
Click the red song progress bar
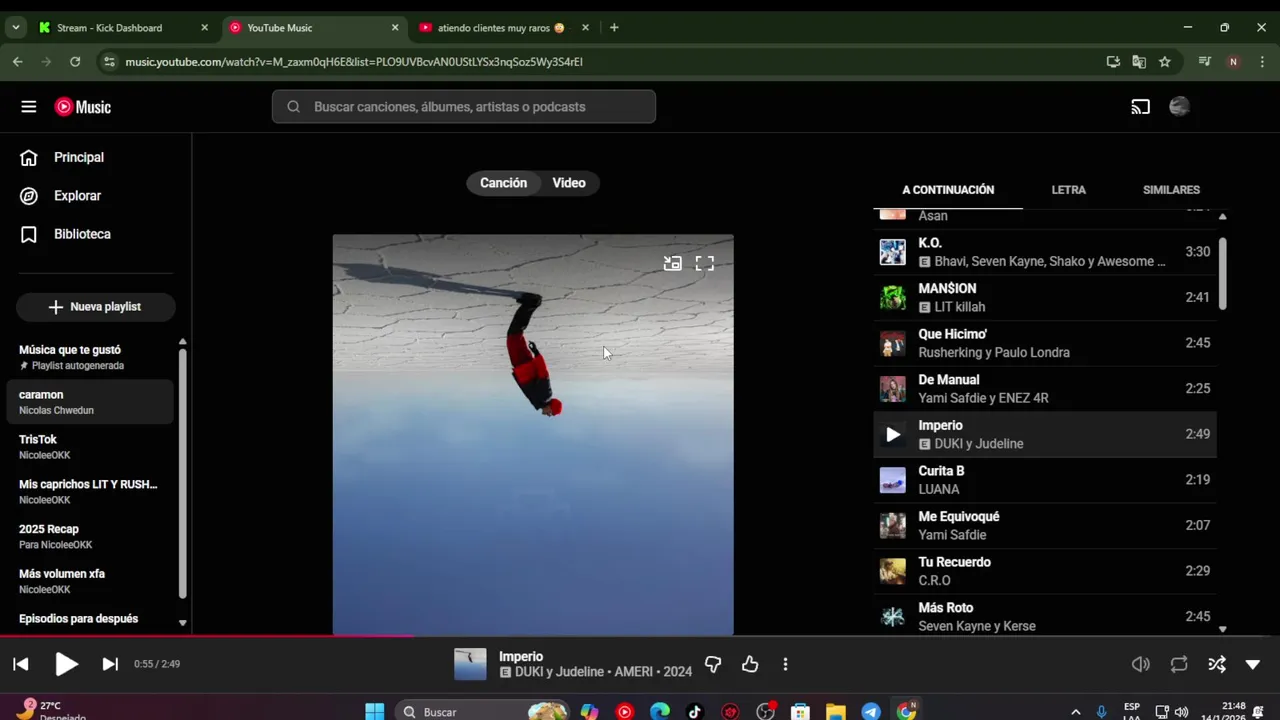point(207,635)
